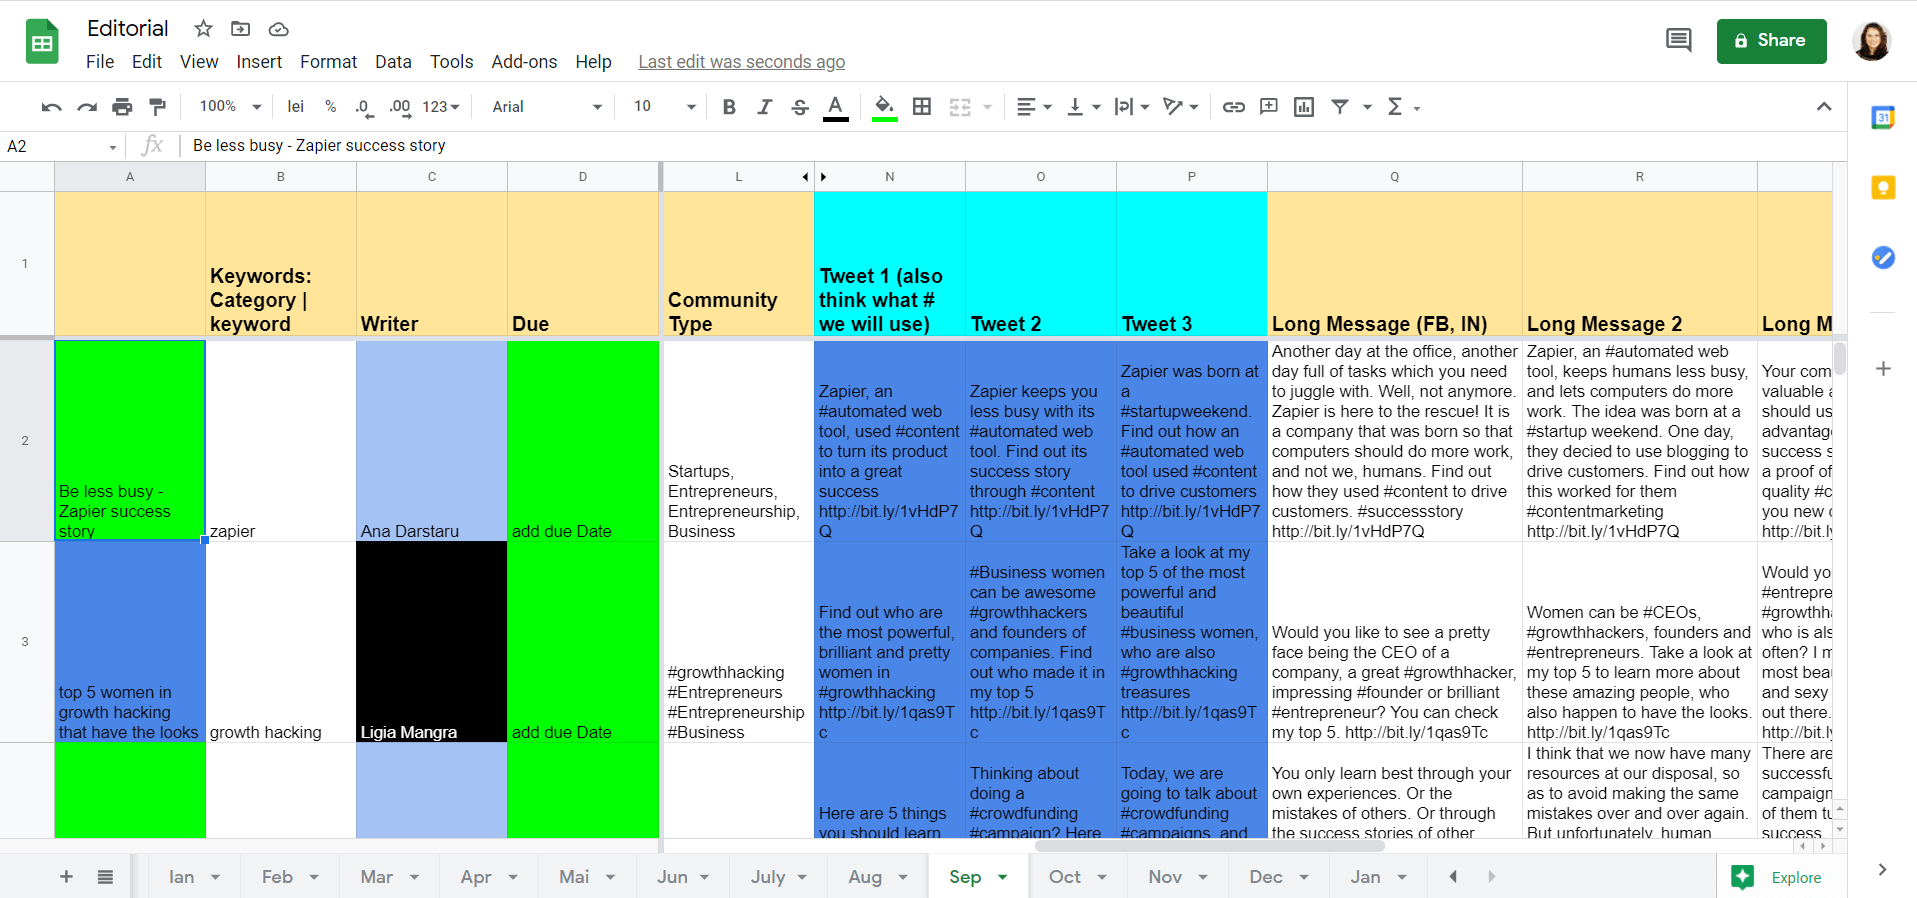
Task: Format as currency (lei)
Action: click(x=295, y=107)
